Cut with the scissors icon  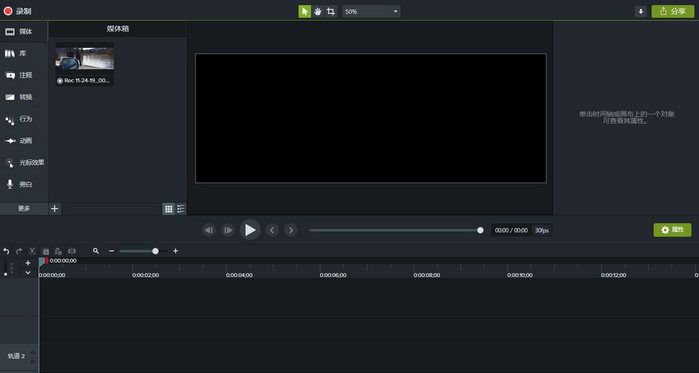[x=32, y=251]
